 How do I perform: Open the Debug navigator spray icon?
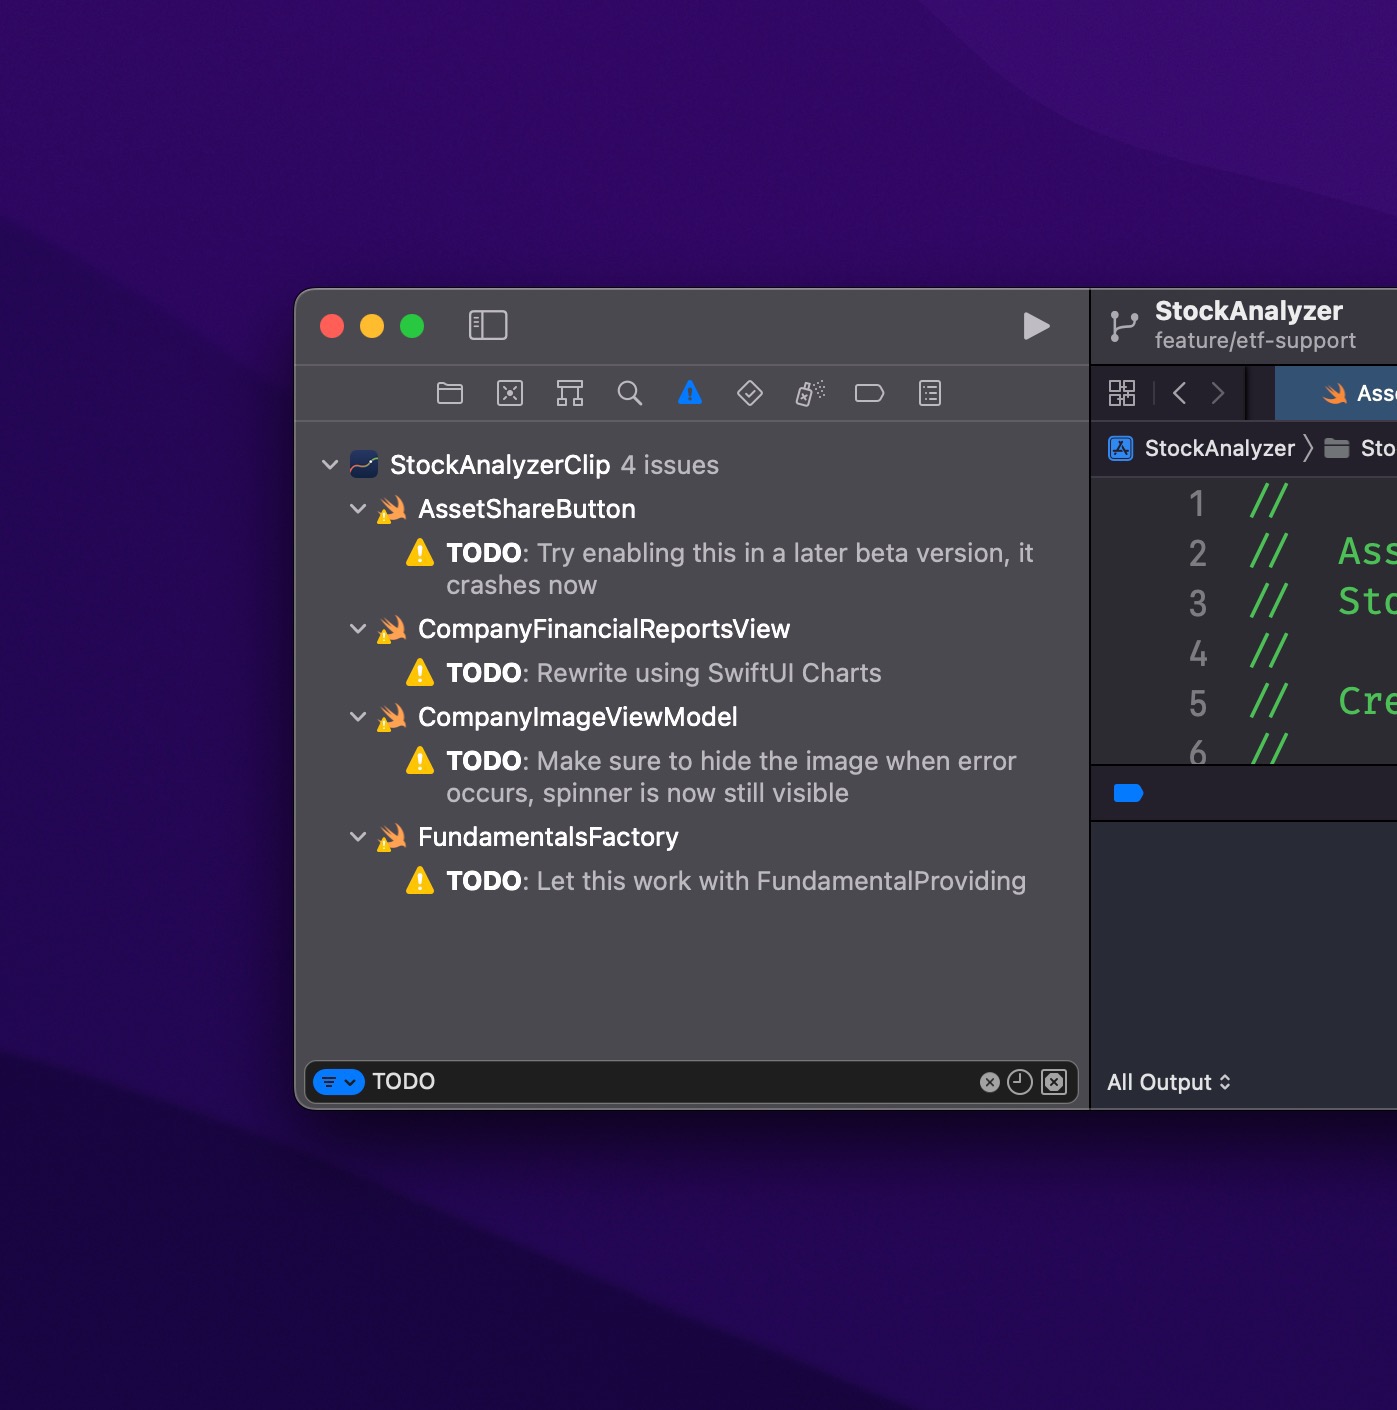[810, 393]
